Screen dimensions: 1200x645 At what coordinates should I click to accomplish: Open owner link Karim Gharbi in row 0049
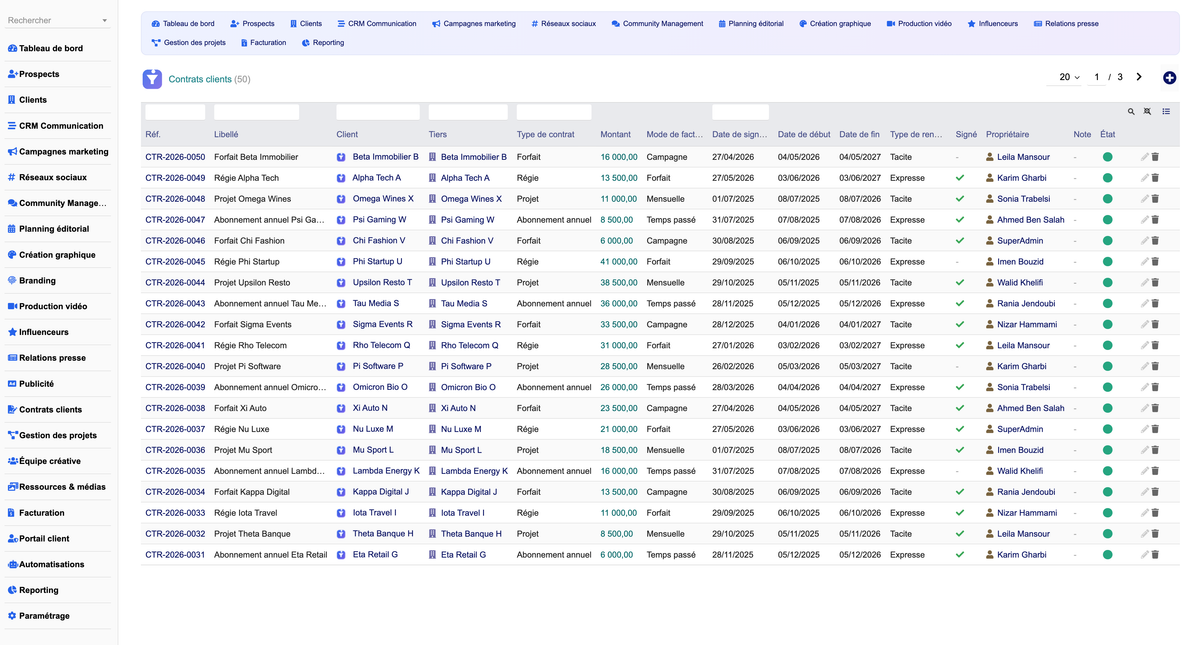pyautogui.click(x=1022, y=178)
